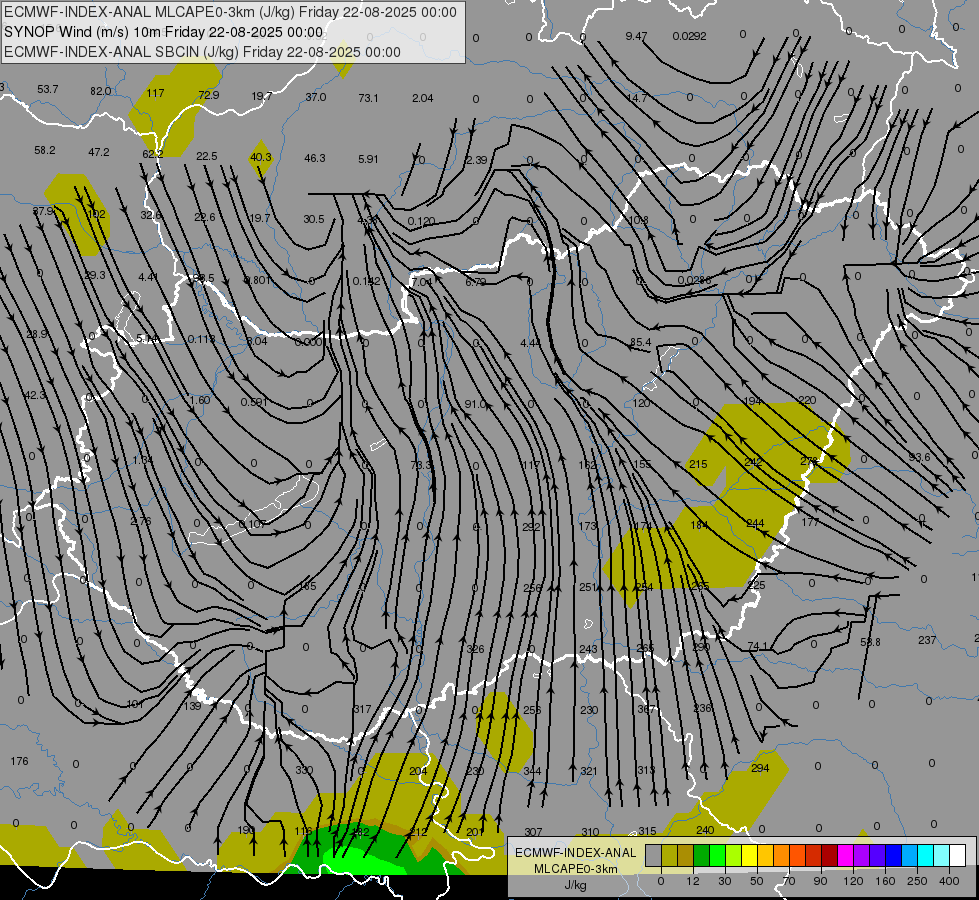Click the grid value 294
This screenshot has height=900, width=979.
760,768
